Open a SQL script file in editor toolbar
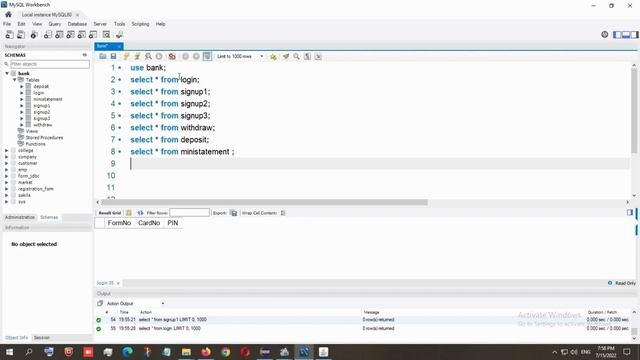Screen dimensions: 640x360 pos(103,56)
